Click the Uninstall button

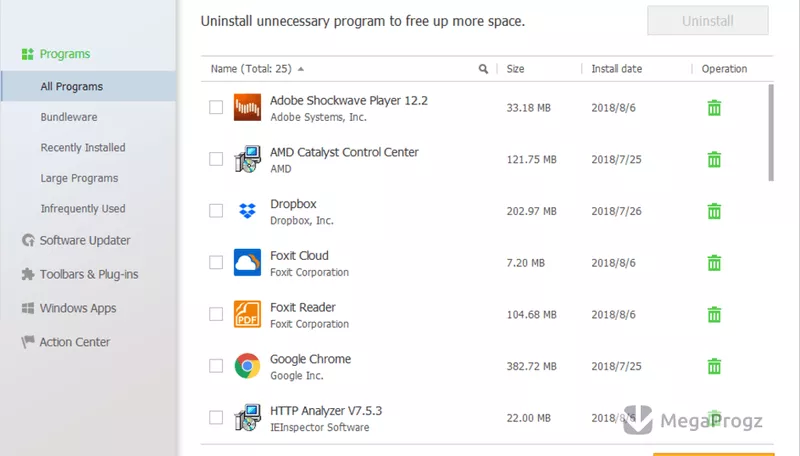(x=708, y=21)
